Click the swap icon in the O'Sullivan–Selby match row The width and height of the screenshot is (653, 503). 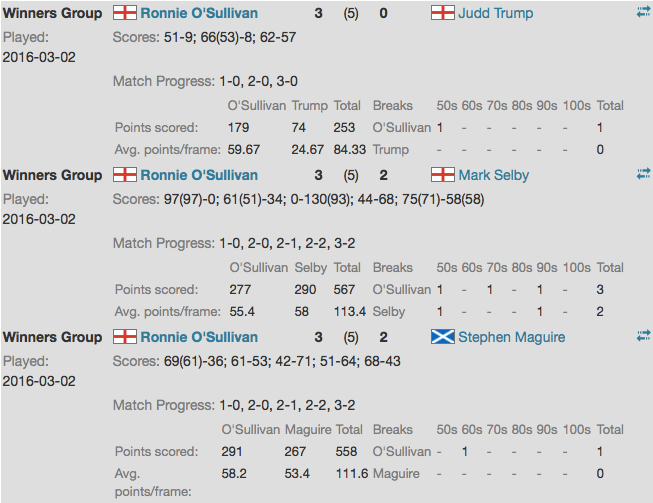tap(643, 174)
